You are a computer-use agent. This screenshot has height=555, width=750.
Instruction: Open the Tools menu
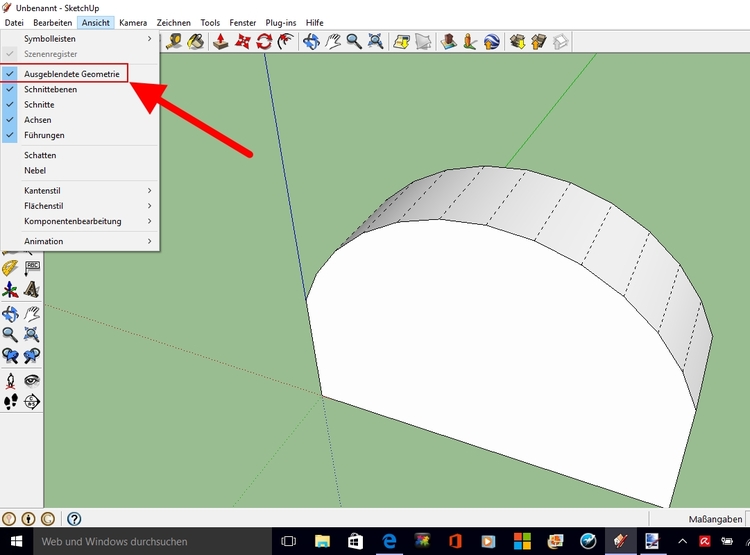point(210,22)
